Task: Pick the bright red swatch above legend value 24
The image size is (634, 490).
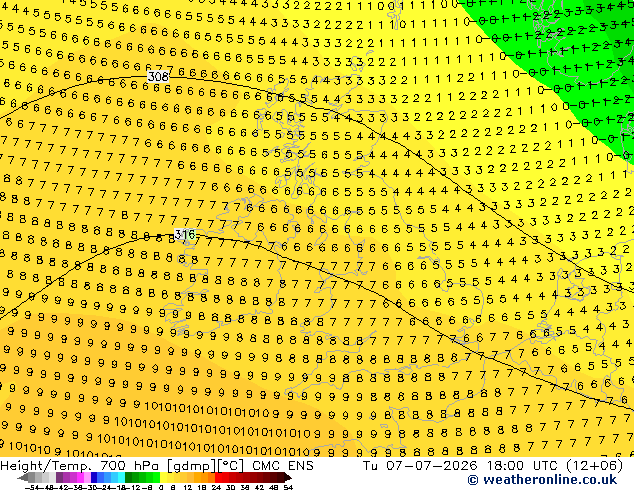Action: point(218,478)
